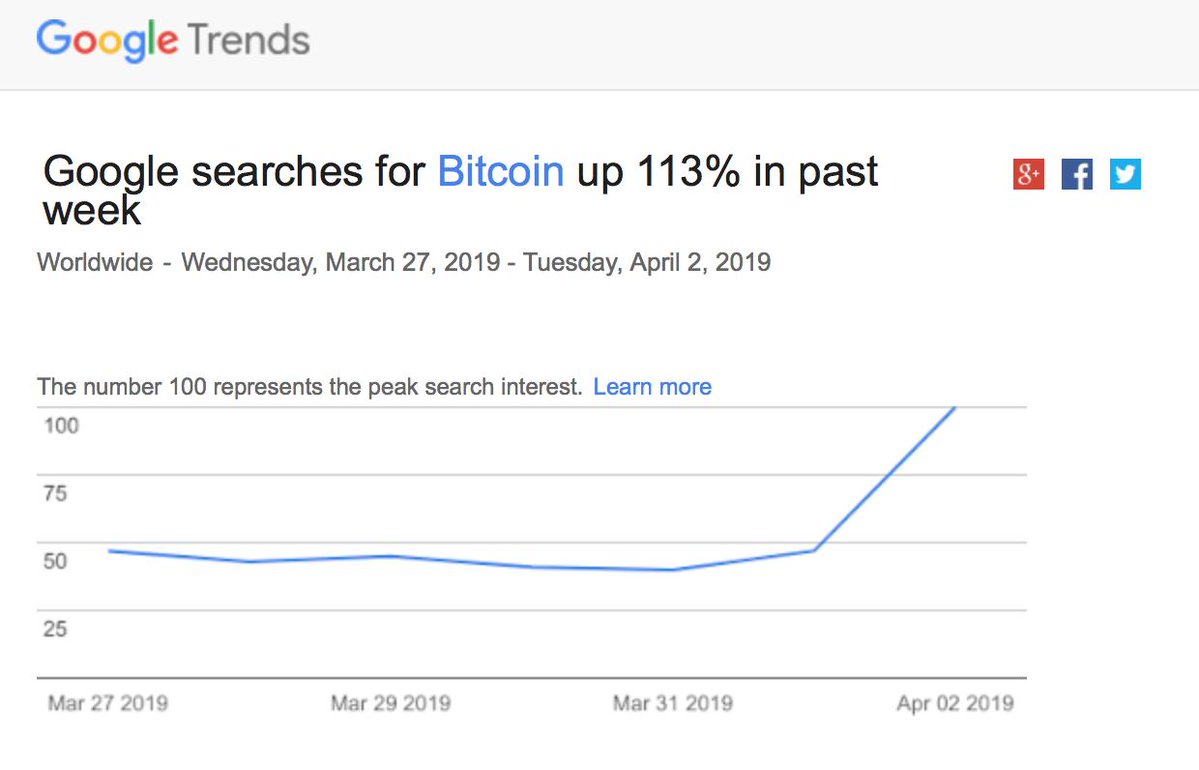Click the Apr 02 2019 axis label
The height and width of the screenshot is (770, 1199).
coord(955,703)
